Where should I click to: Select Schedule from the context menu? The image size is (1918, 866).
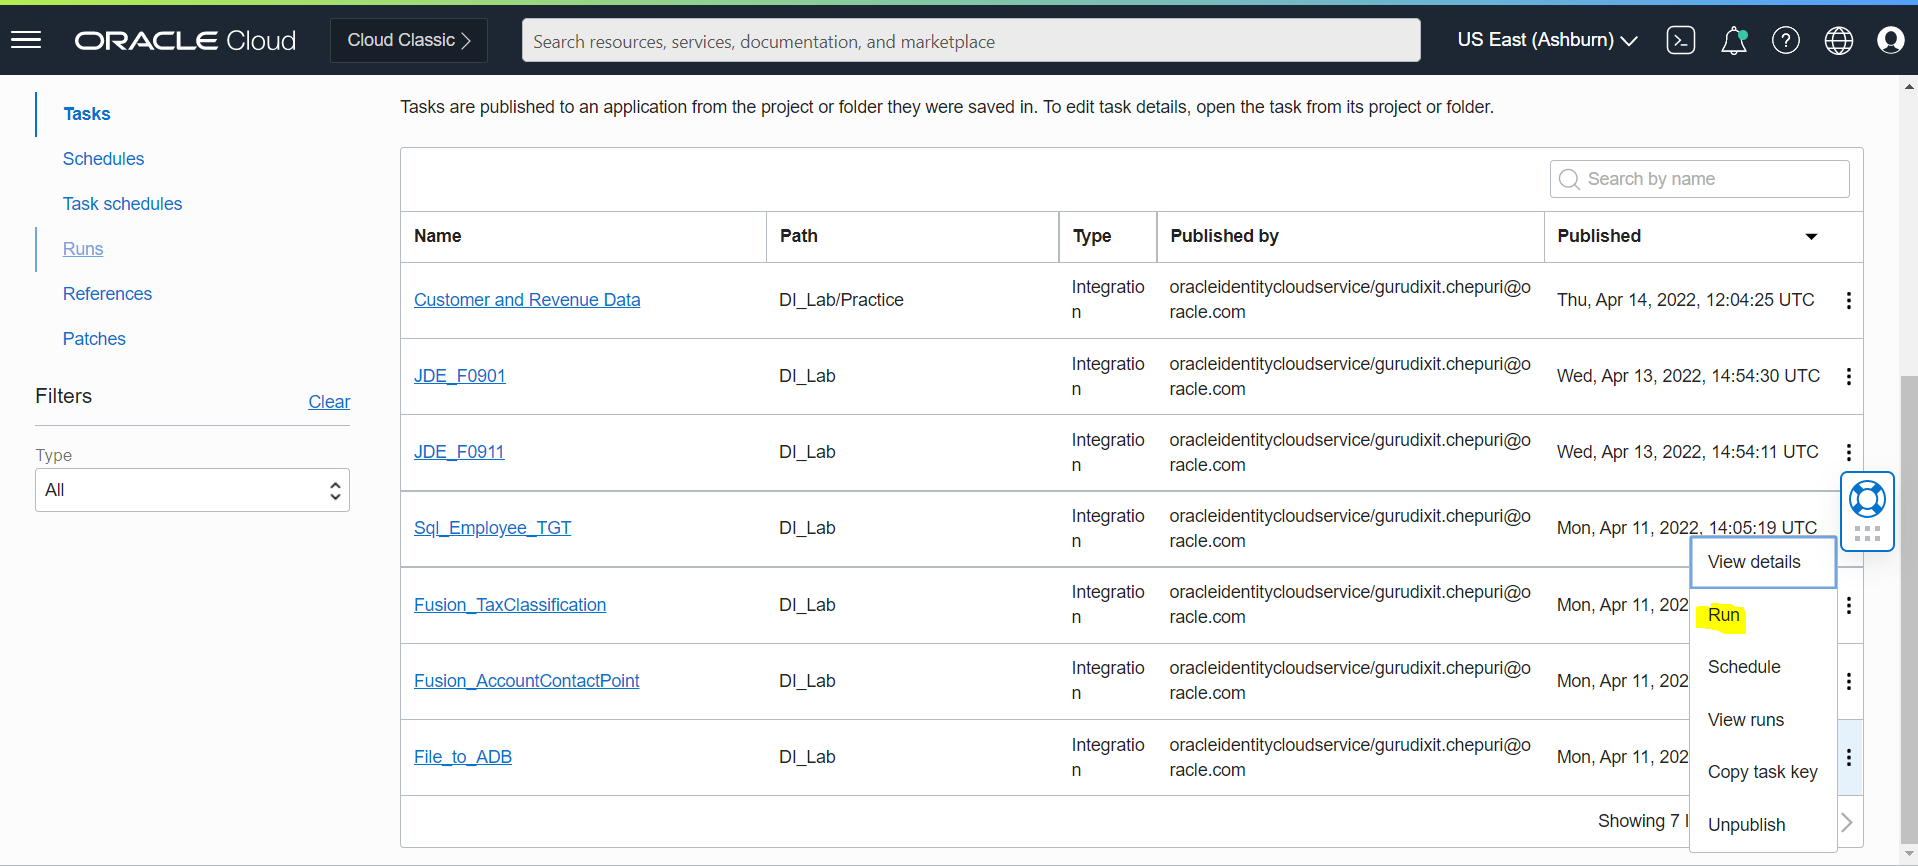(1744, 667)
